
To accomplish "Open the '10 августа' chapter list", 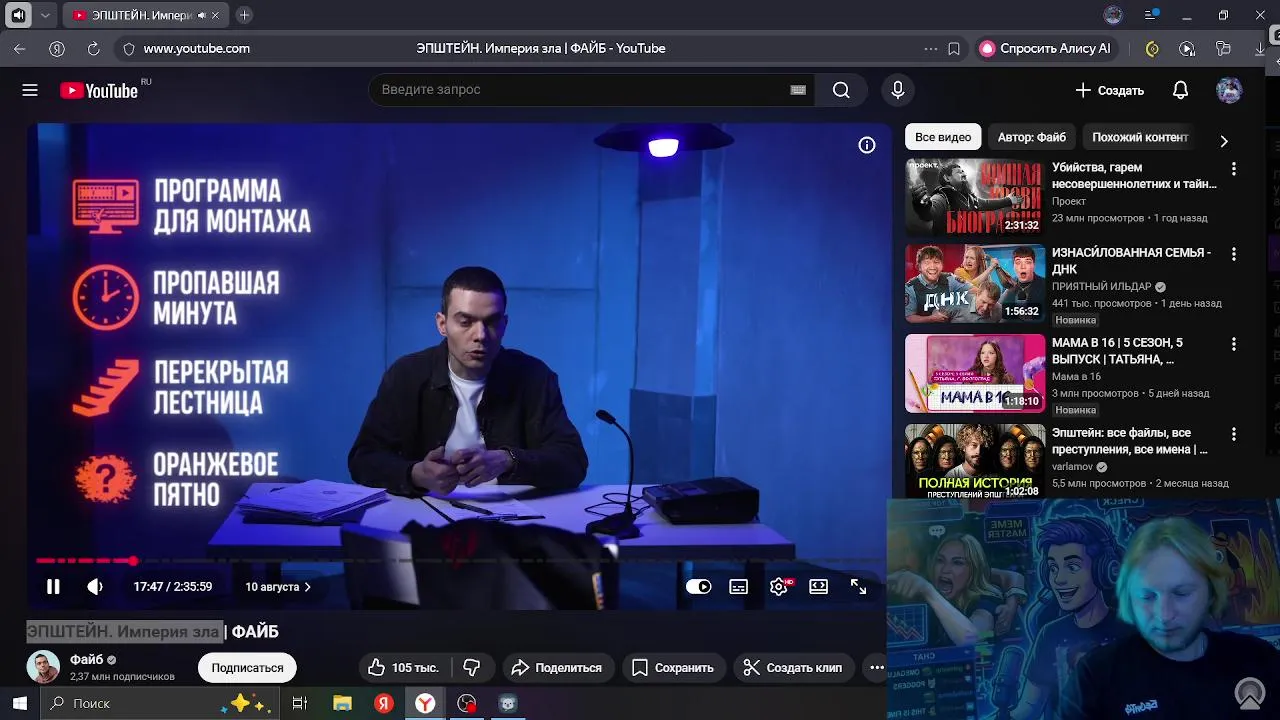I will [x=278, y=587].
